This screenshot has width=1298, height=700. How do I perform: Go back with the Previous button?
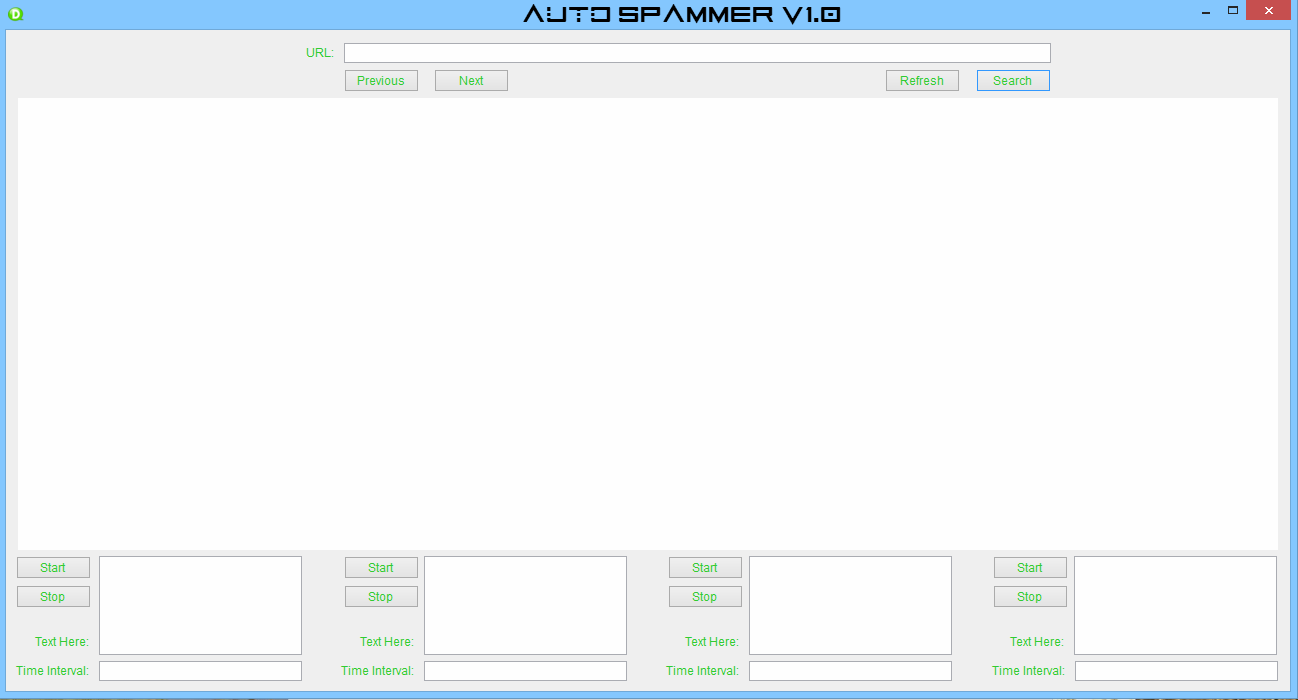(x=381, y=81)
